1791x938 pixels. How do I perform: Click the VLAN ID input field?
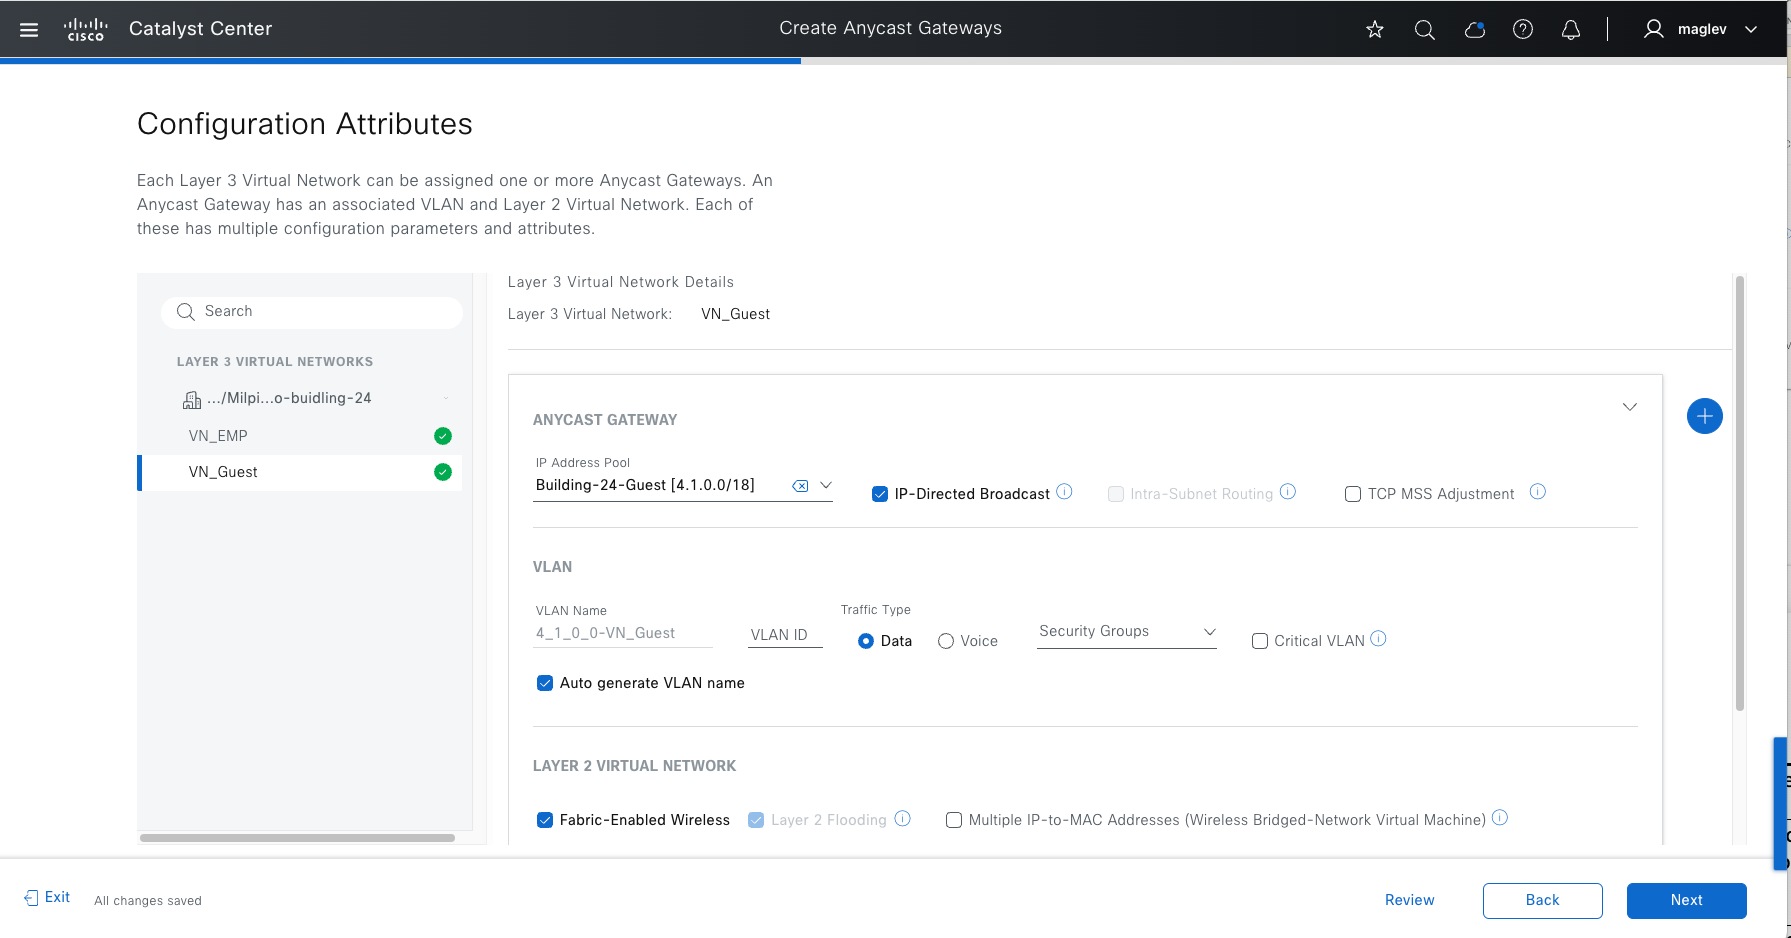pos(784,635)
